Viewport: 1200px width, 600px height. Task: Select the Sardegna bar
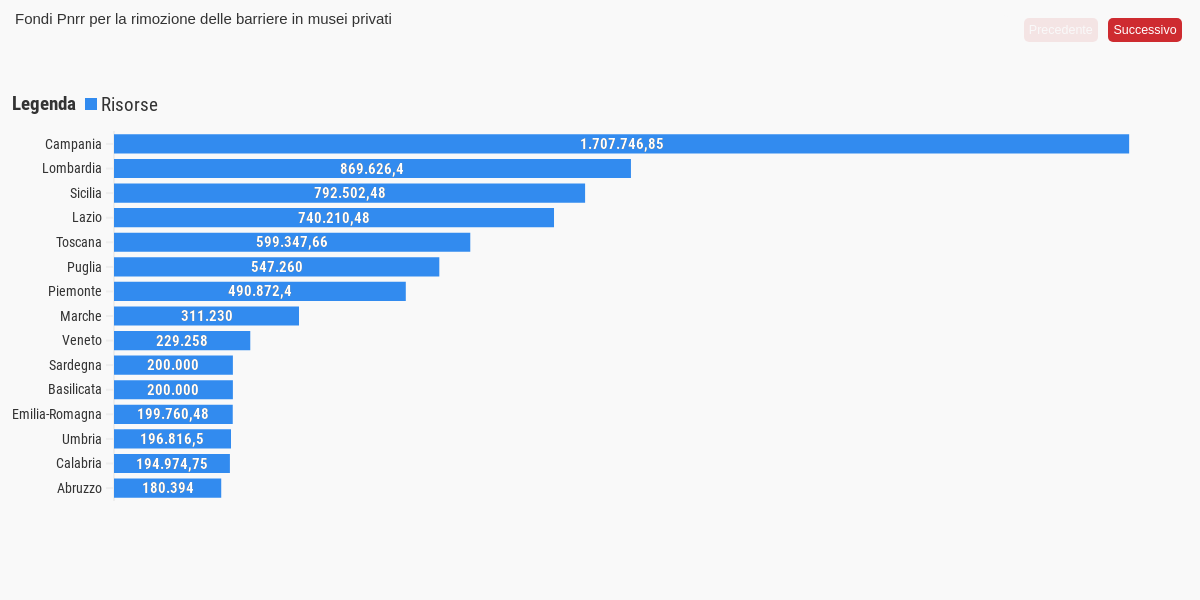pos(173,365)
